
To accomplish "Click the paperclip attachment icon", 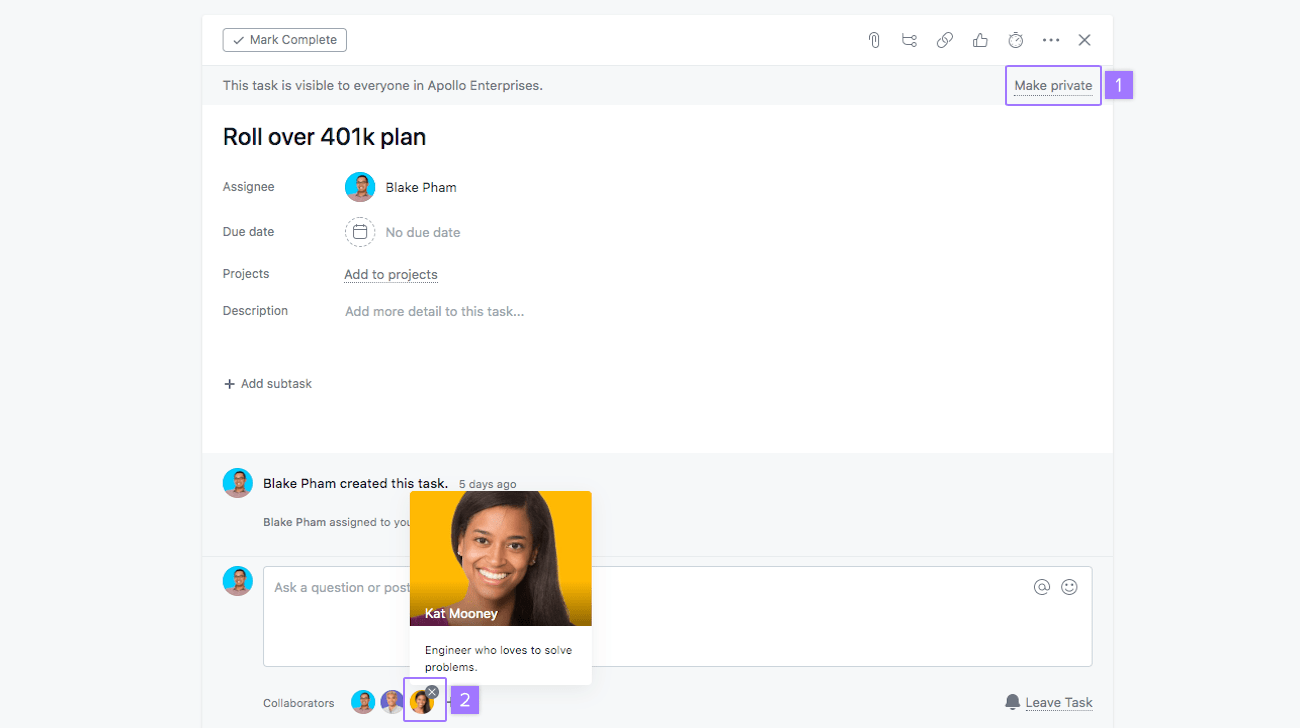I will tap(874, 40).
